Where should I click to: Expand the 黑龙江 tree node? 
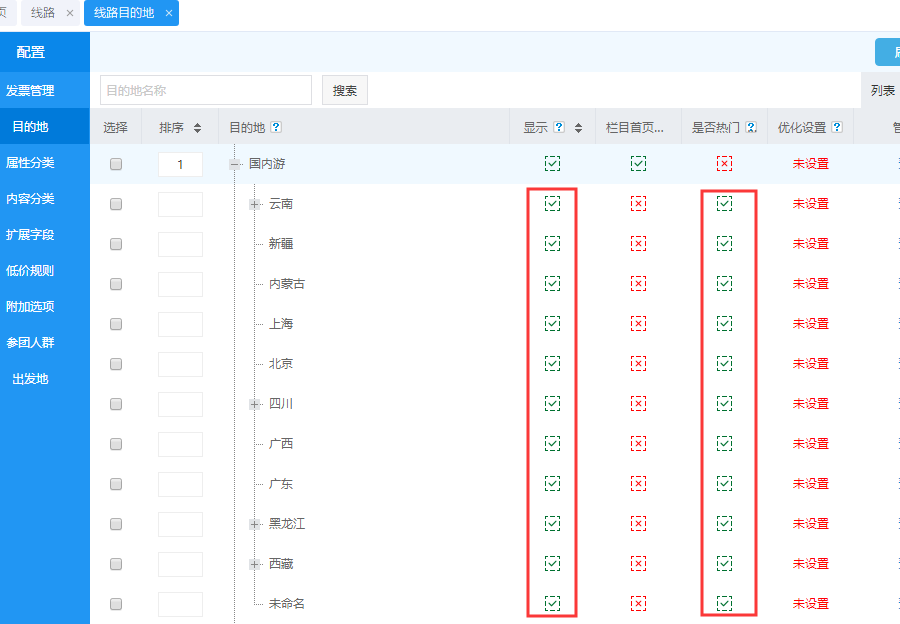coord(255,524)
